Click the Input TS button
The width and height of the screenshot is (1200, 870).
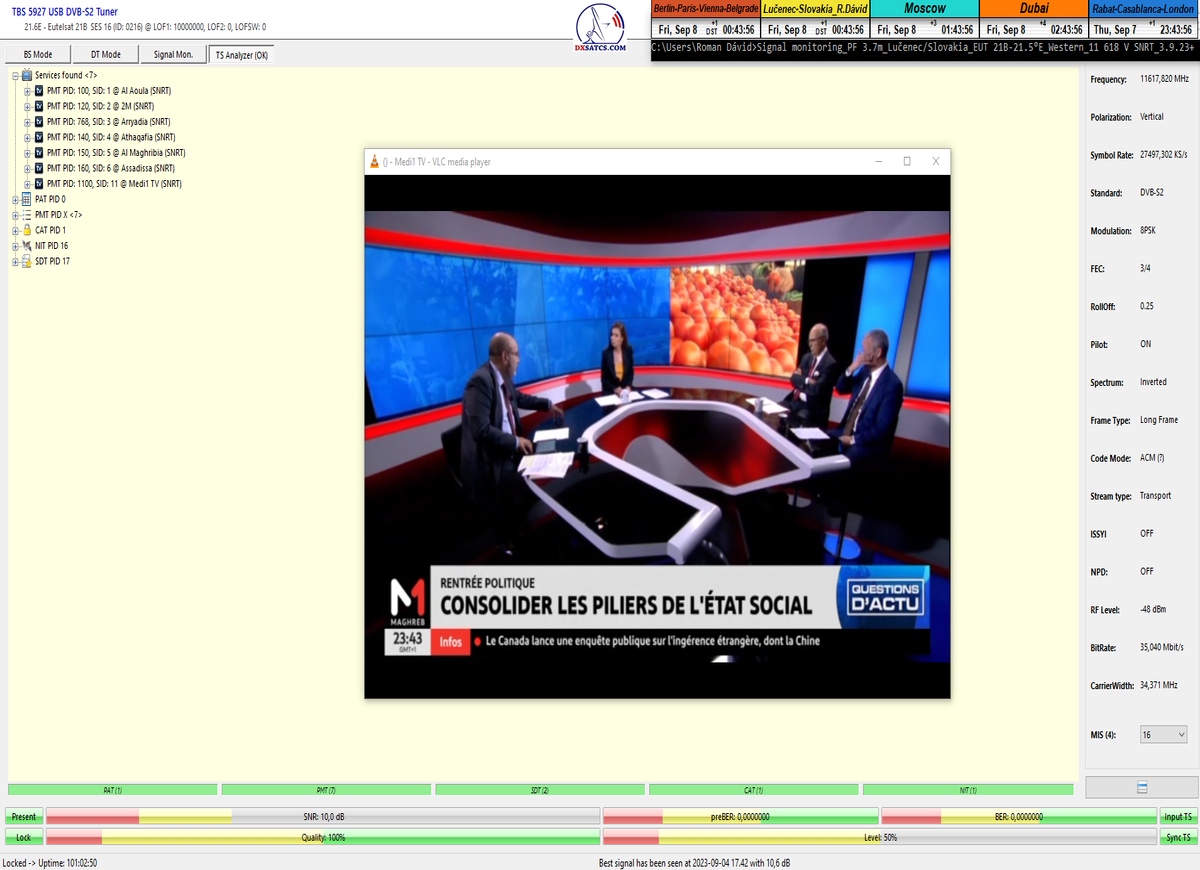point(1178,817)
